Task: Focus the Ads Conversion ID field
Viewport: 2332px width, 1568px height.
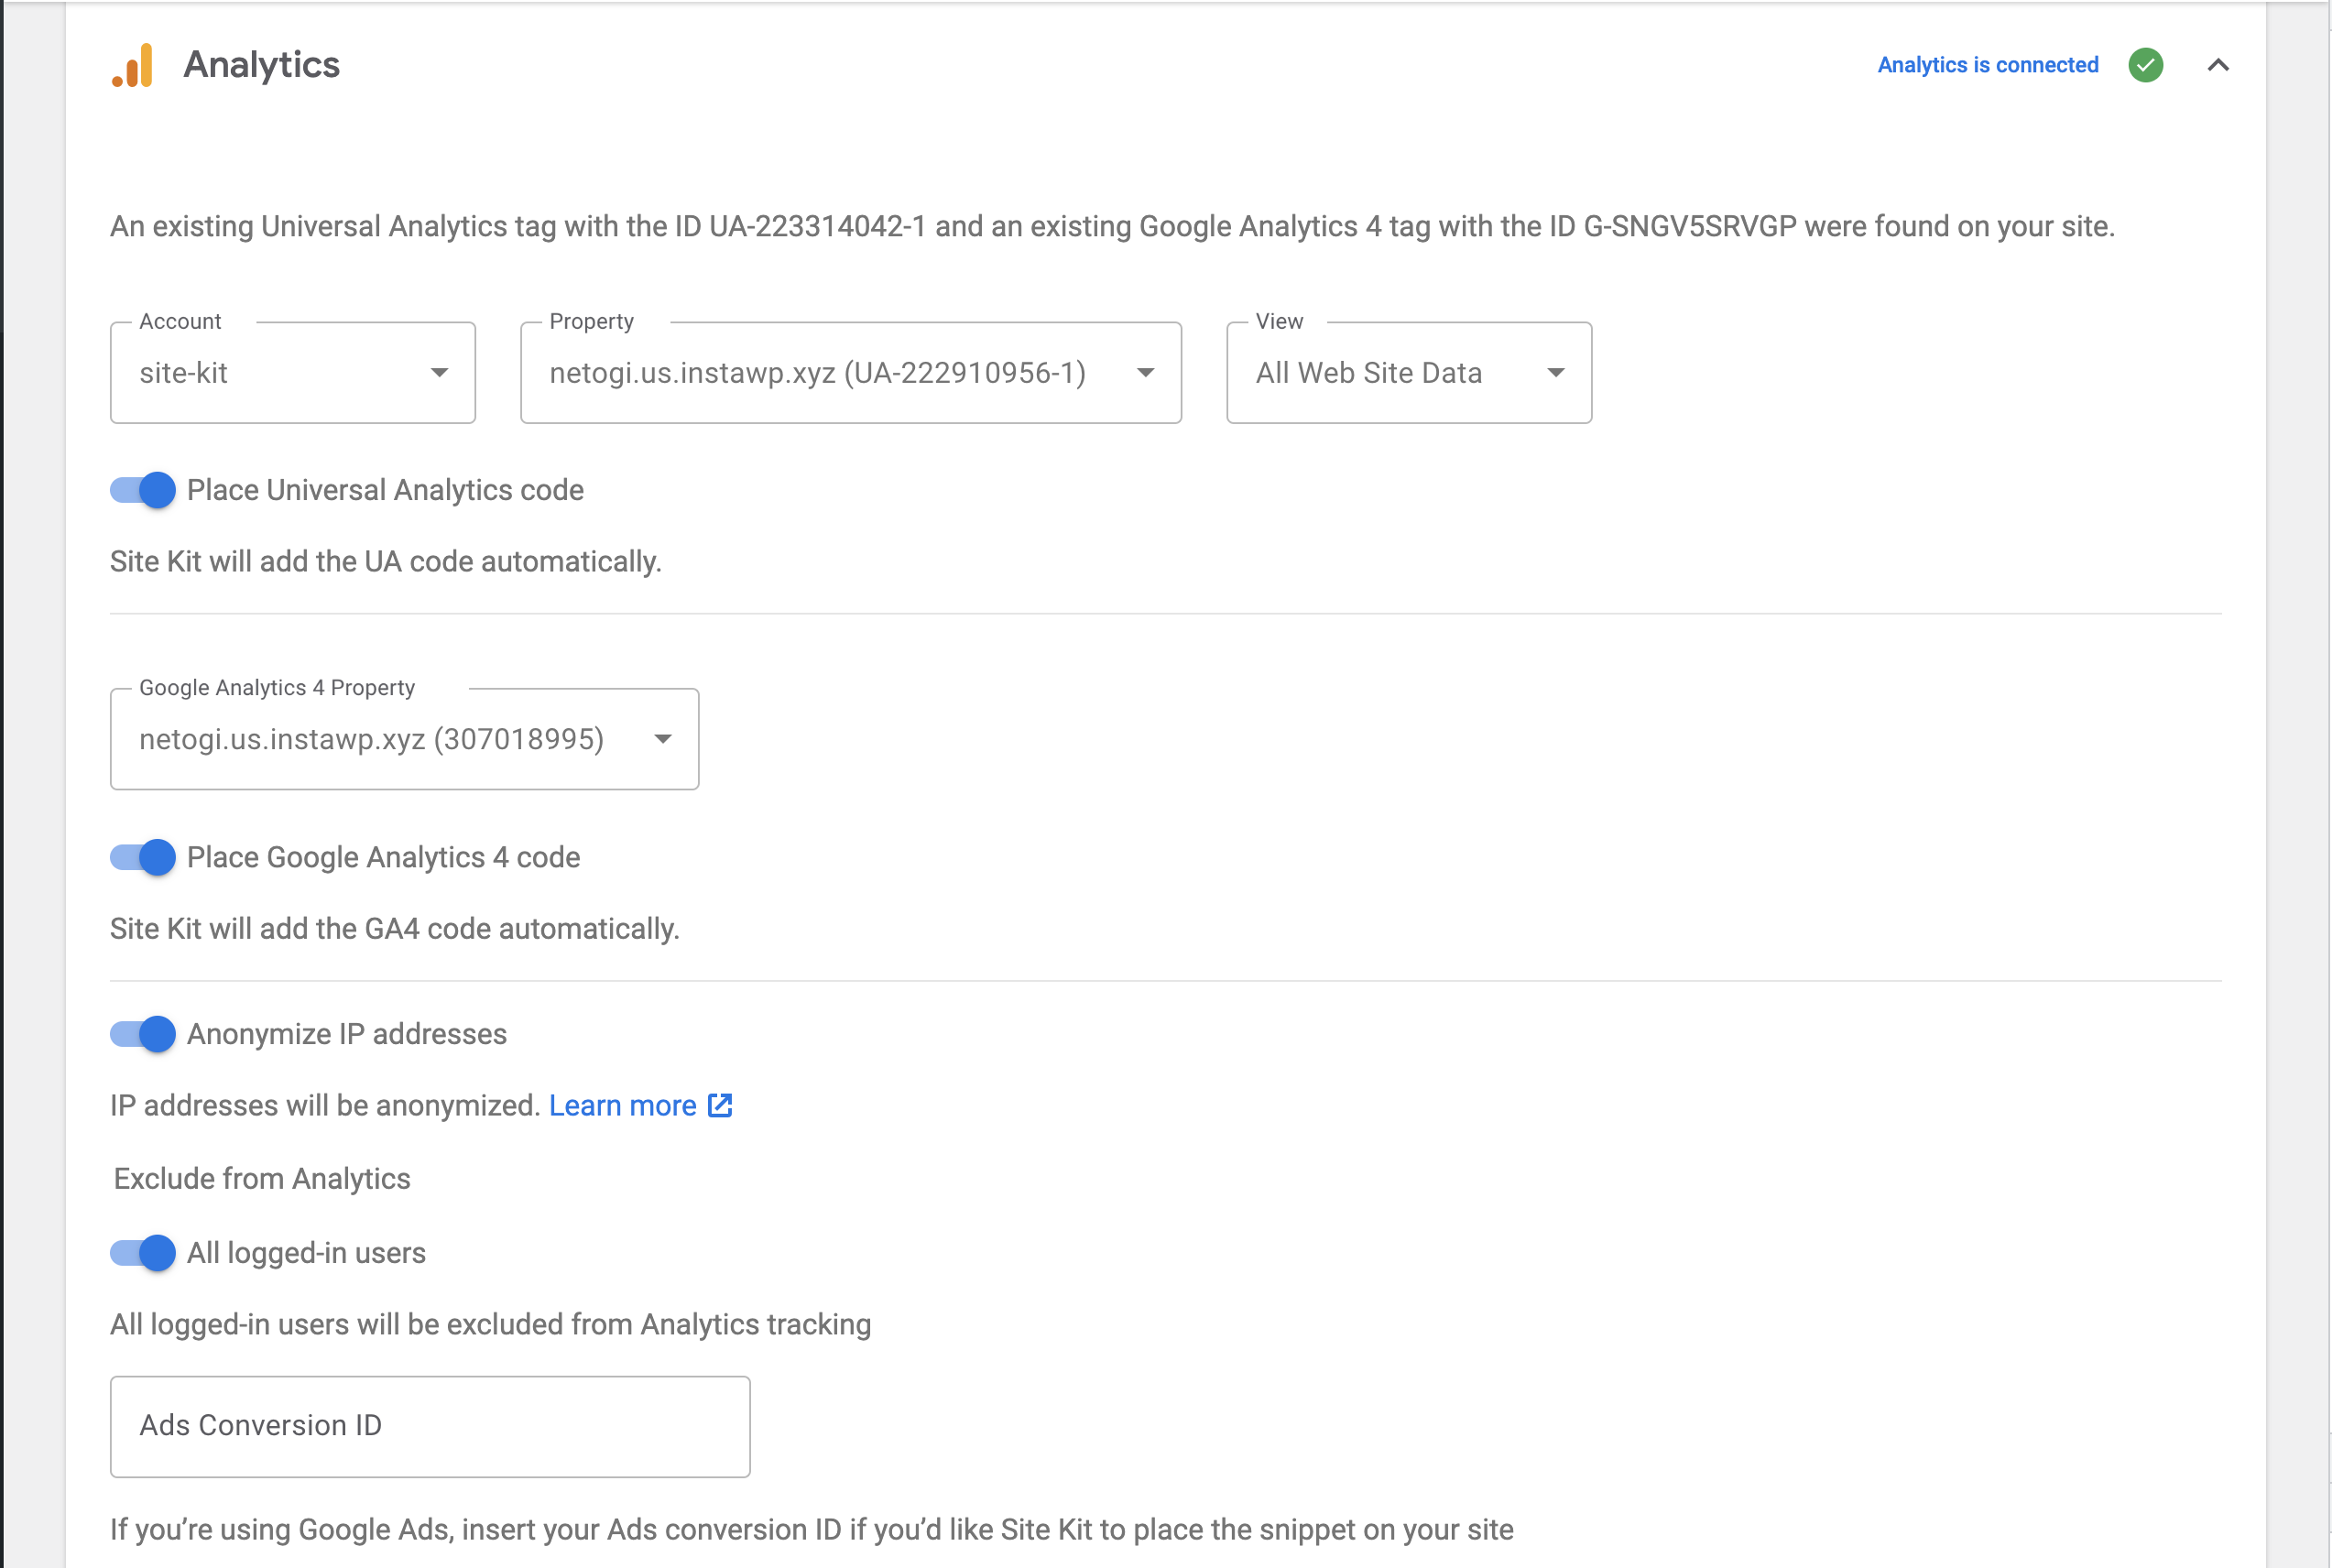Action: 430,1426
